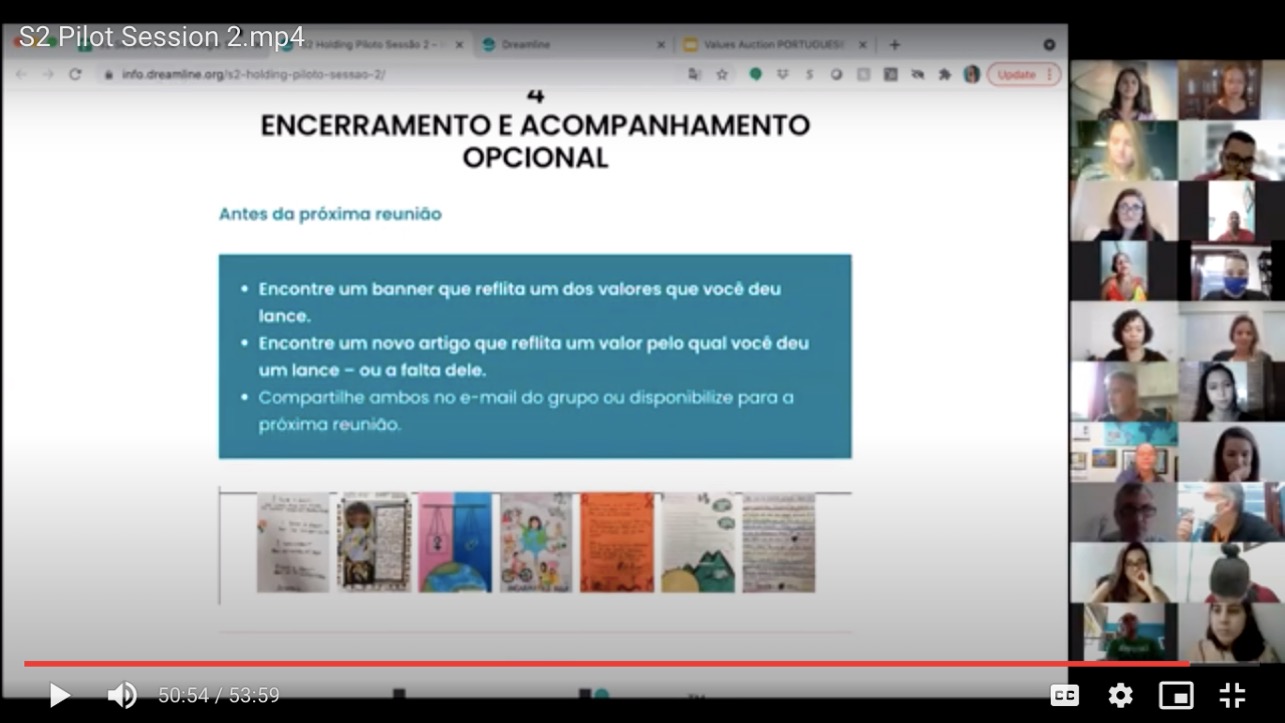Mute the video volume

pos(121,695)
